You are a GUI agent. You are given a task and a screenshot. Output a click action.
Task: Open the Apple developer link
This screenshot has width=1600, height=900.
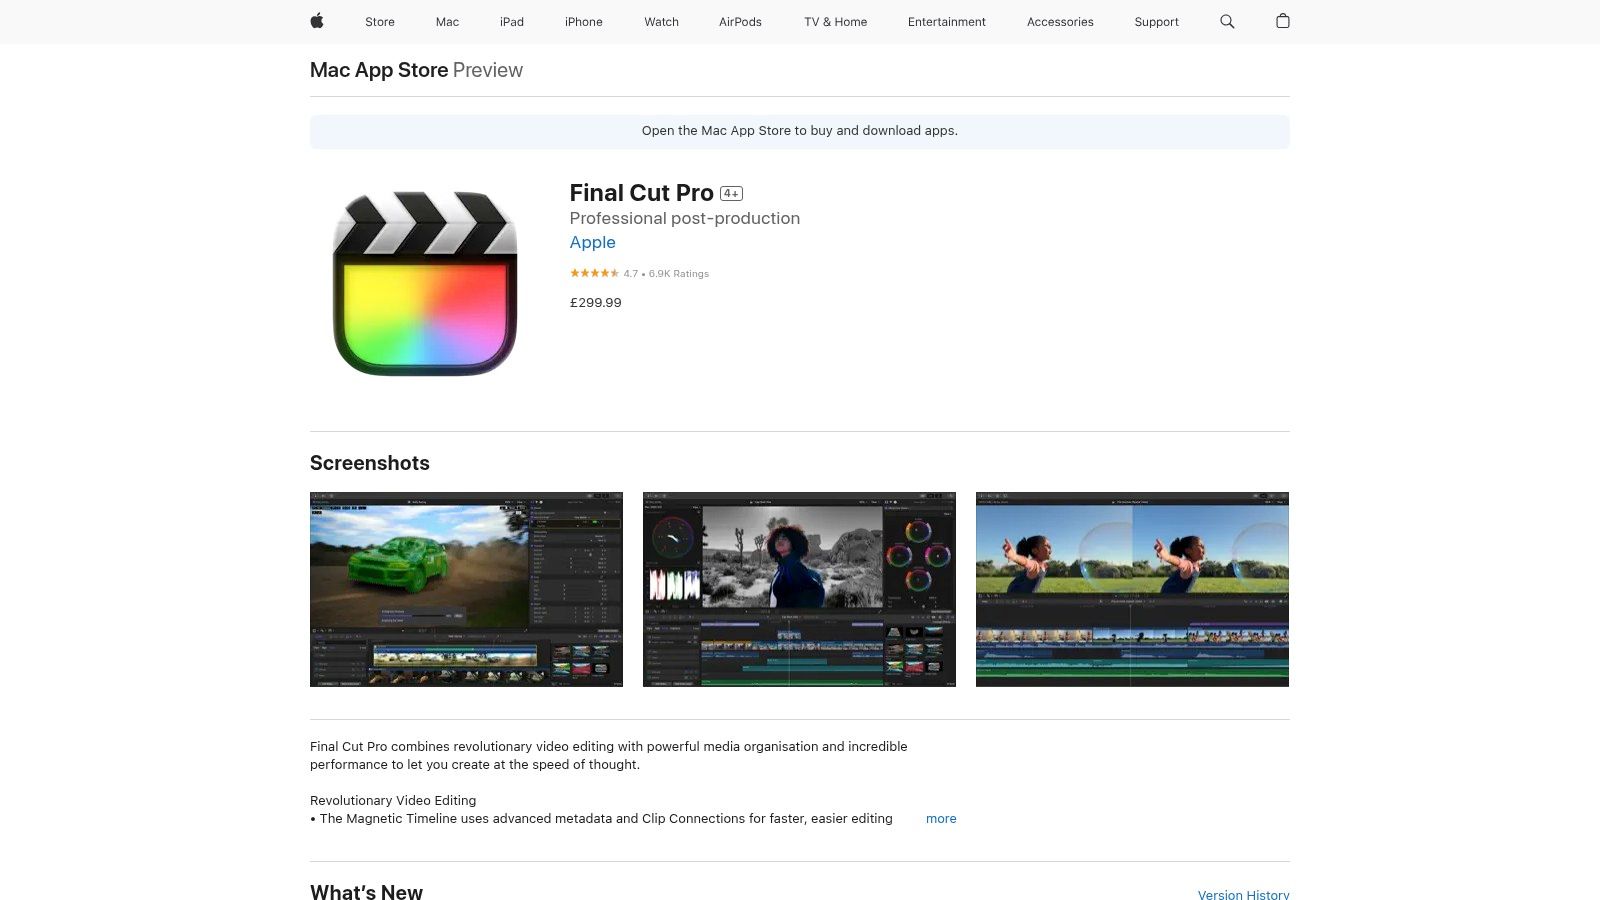click(592, 242)
